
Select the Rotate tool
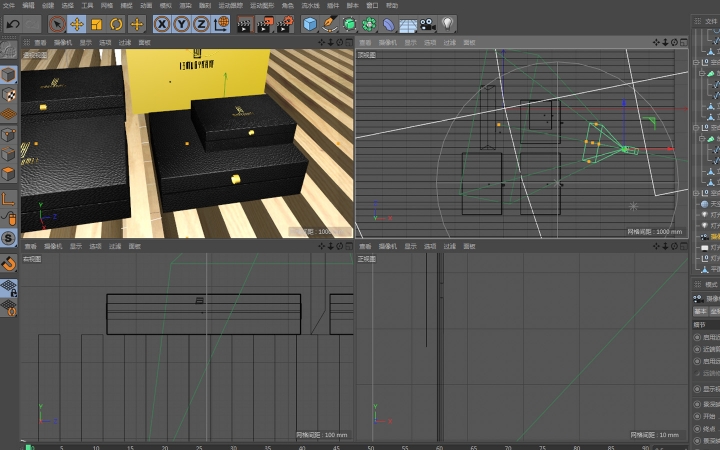pos(116,23)
